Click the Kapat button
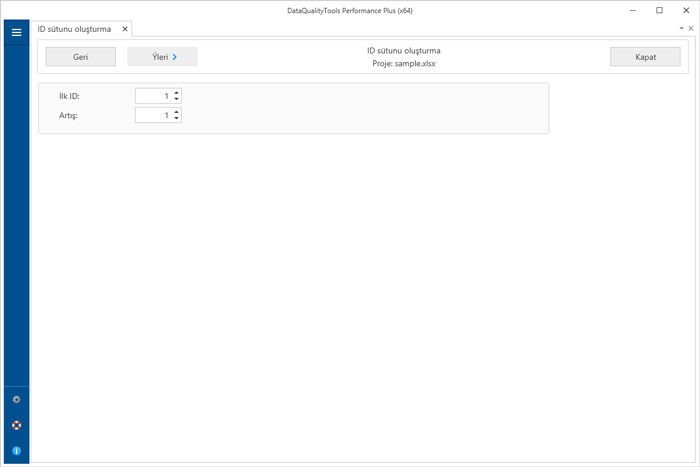 pyautogui.click(x=646, y=57)
